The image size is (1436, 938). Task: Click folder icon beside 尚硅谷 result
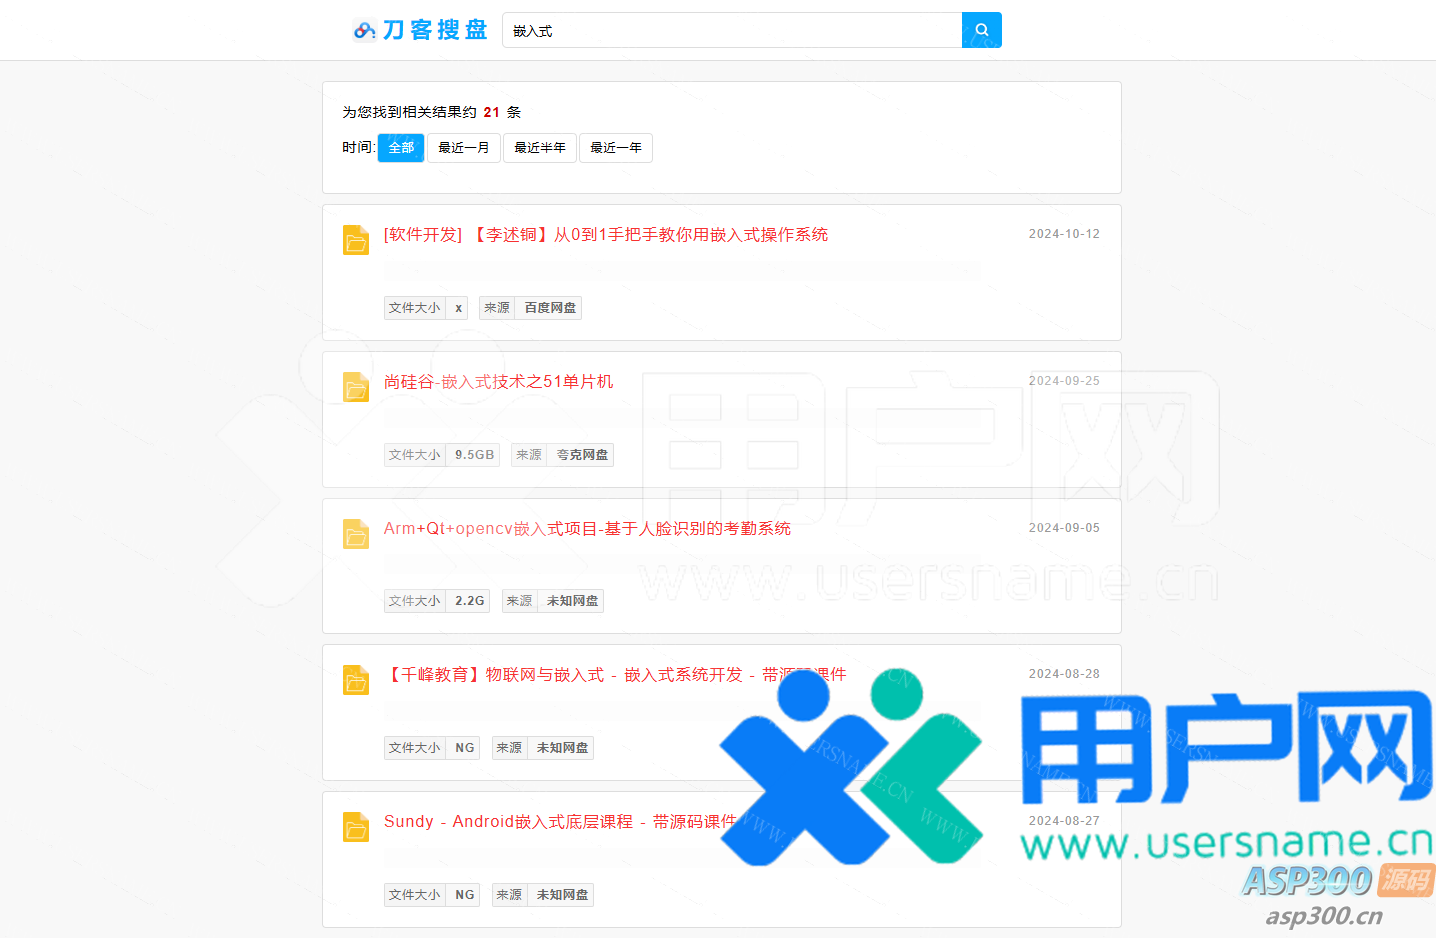(356, 387)
